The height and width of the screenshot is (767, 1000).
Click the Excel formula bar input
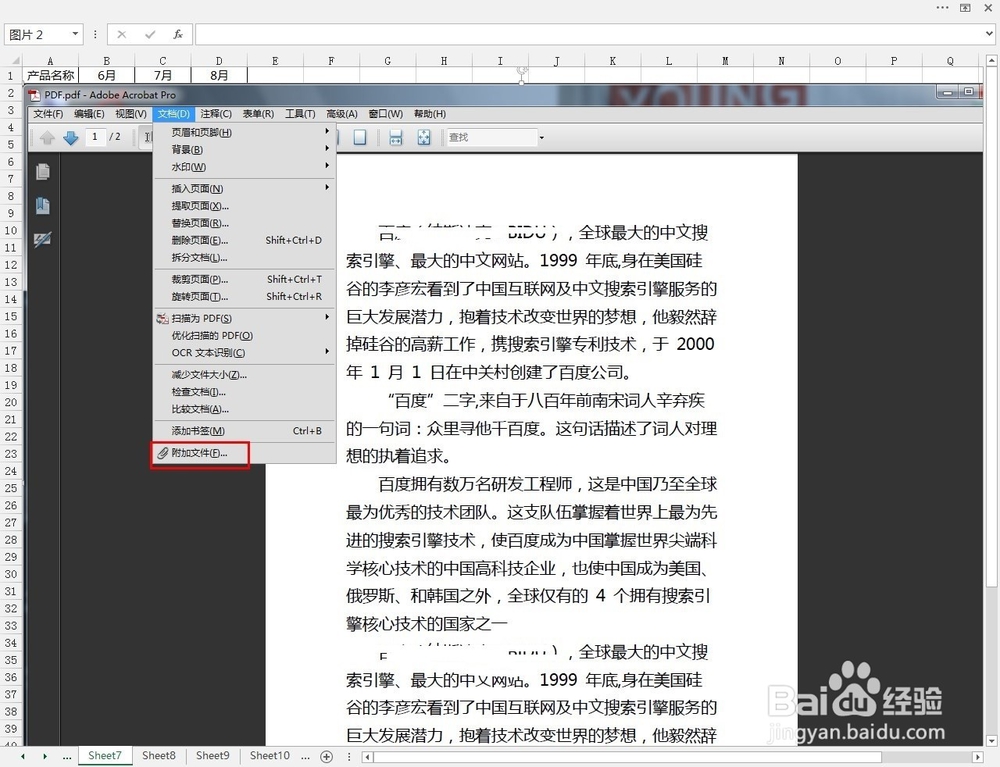point(590,34)
